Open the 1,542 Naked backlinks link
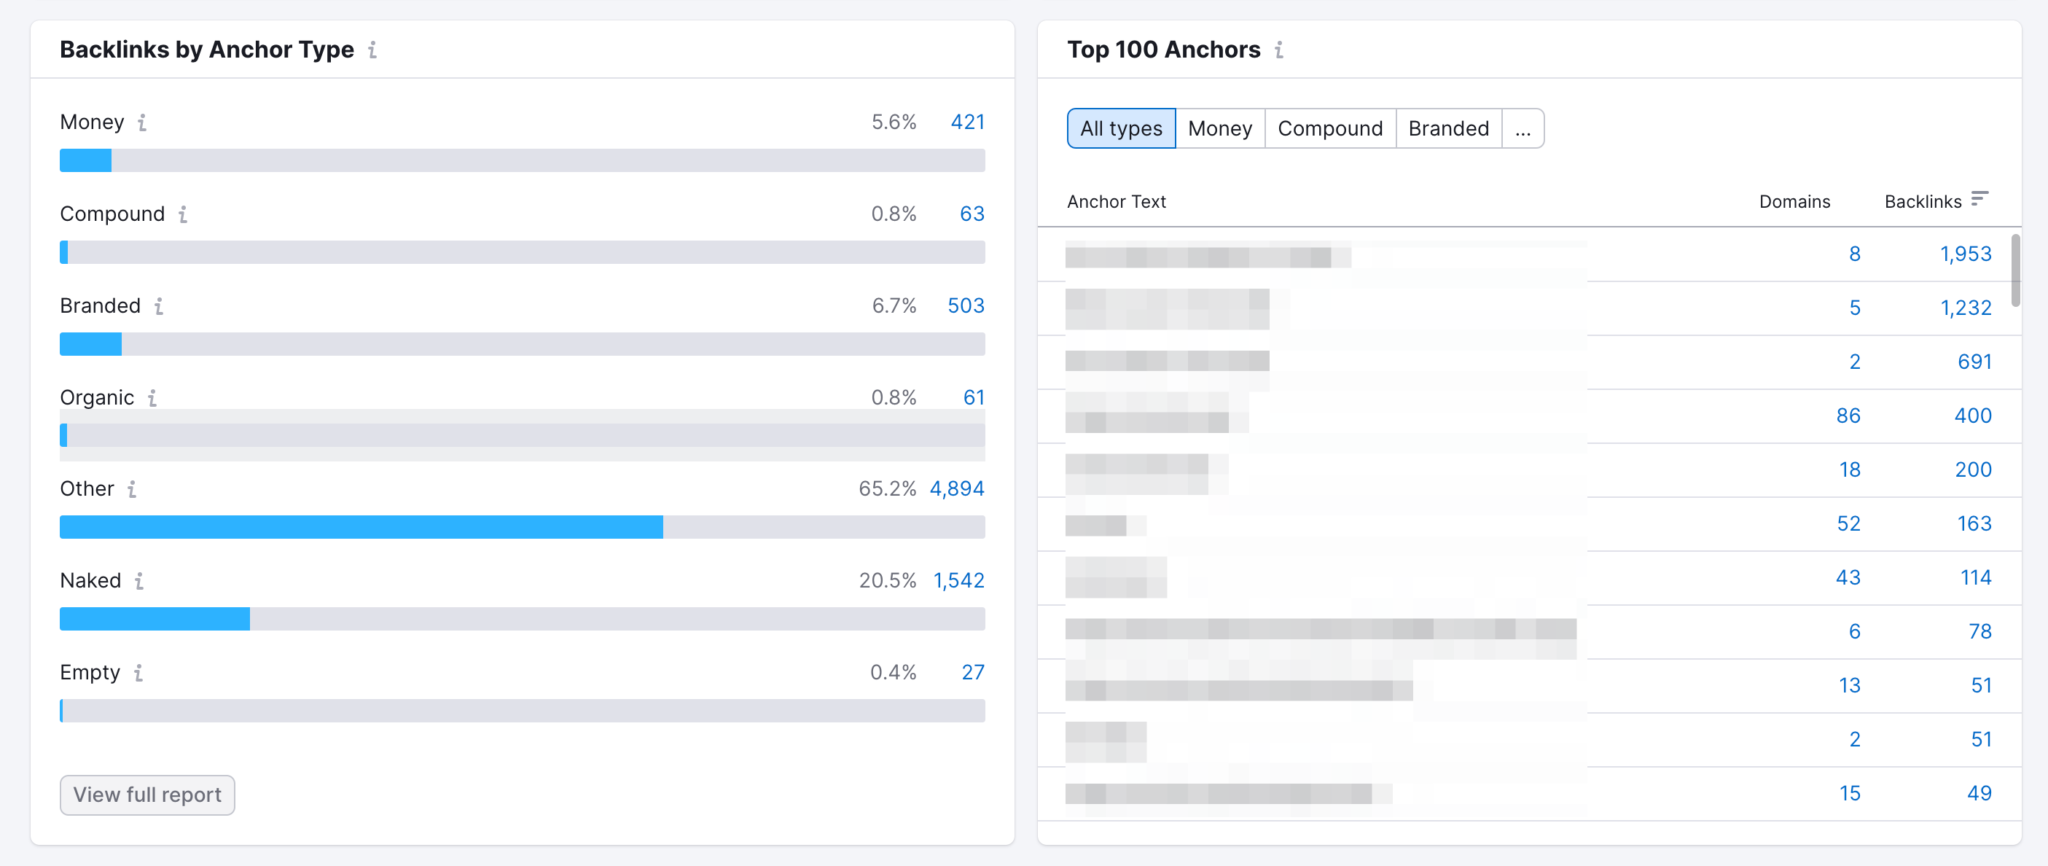Screen dimensions: 2048x866 957,581
